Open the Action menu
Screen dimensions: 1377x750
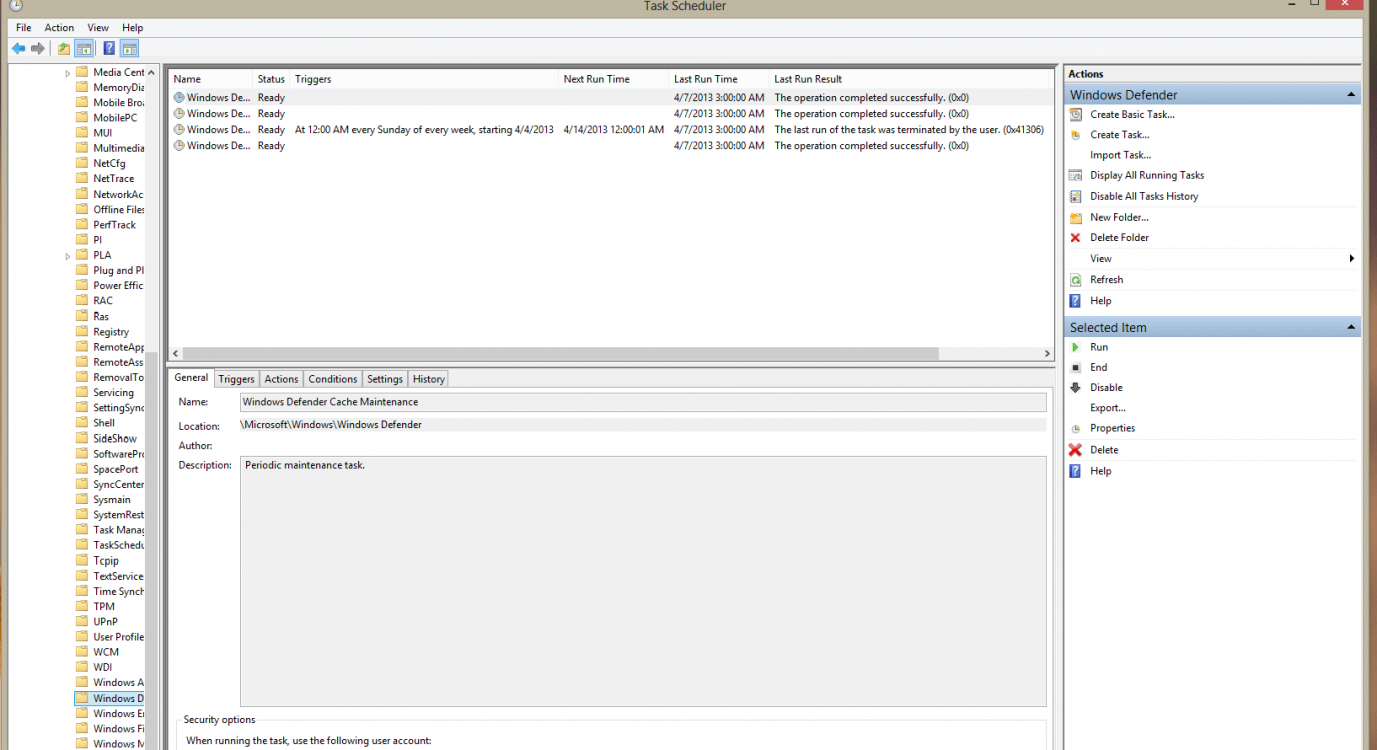point(59,28)
